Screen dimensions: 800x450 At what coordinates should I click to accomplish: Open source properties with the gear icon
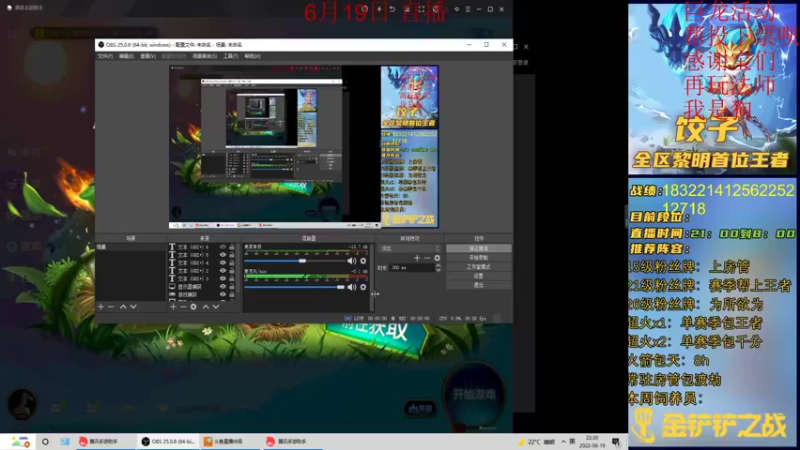pos(193,307)
